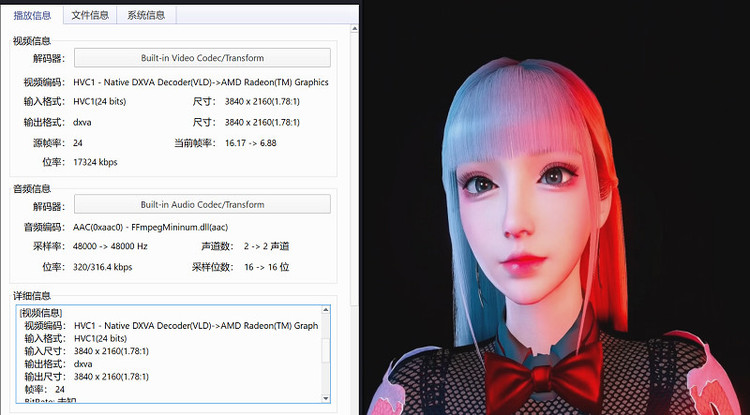Click the audio 位率 value 320/316.4 kbps
The image size is (750, 415).
tap(103, 267)
